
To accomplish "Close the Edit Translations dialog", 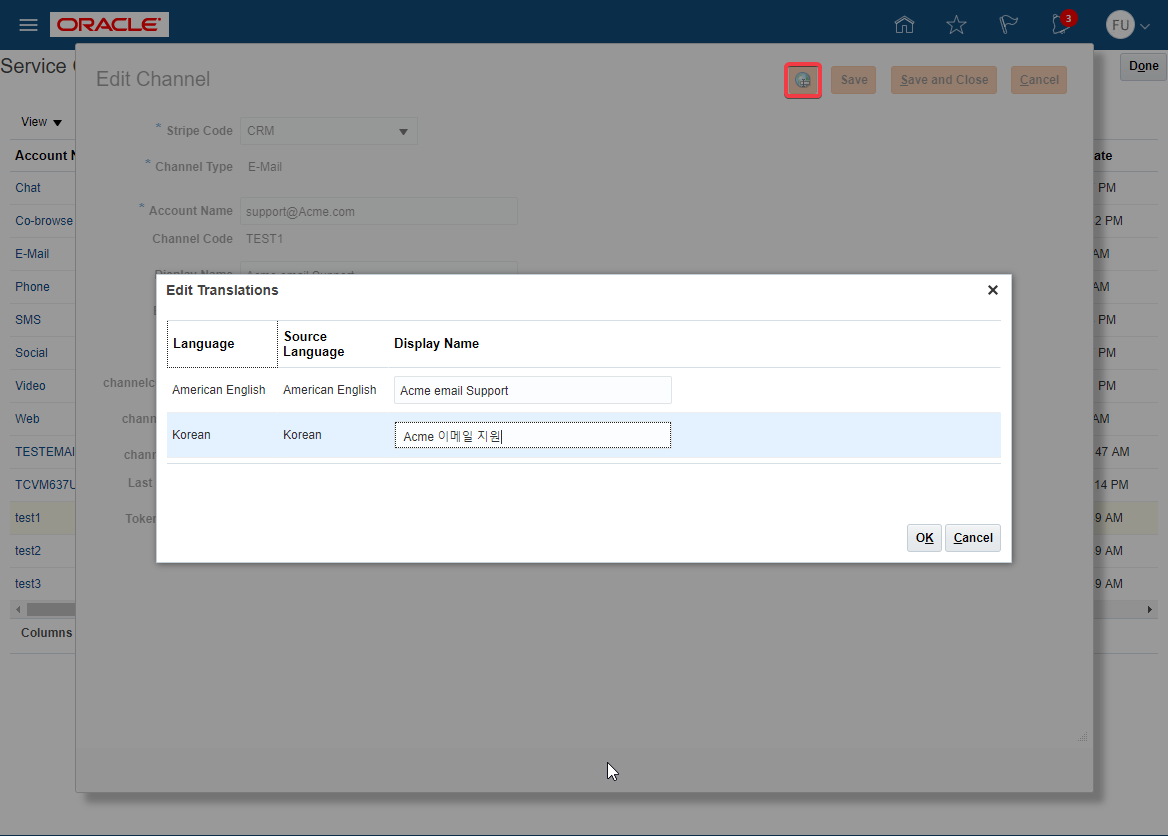I will (992, 290).
